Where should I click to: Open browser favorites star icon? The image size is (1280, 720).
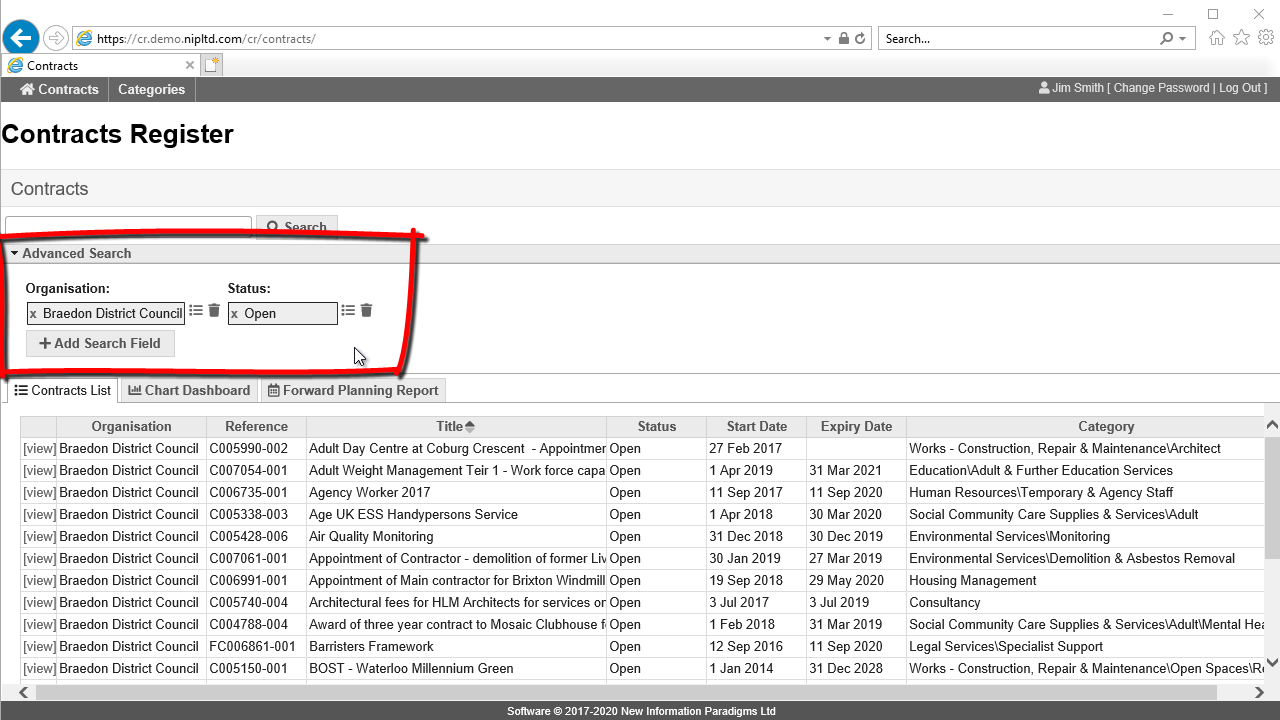(x=1241, y=38)
